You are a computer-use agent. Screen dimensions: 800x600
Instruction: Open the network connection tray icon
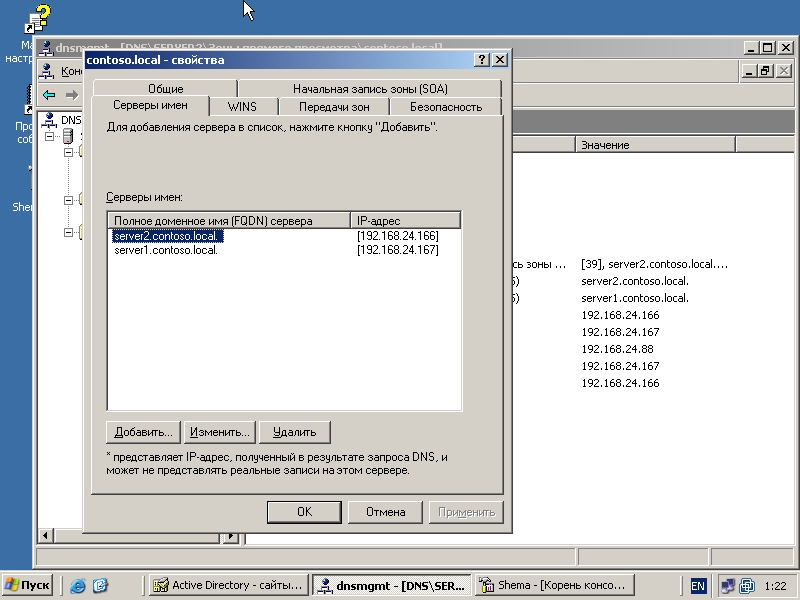(x=728, y=585)
